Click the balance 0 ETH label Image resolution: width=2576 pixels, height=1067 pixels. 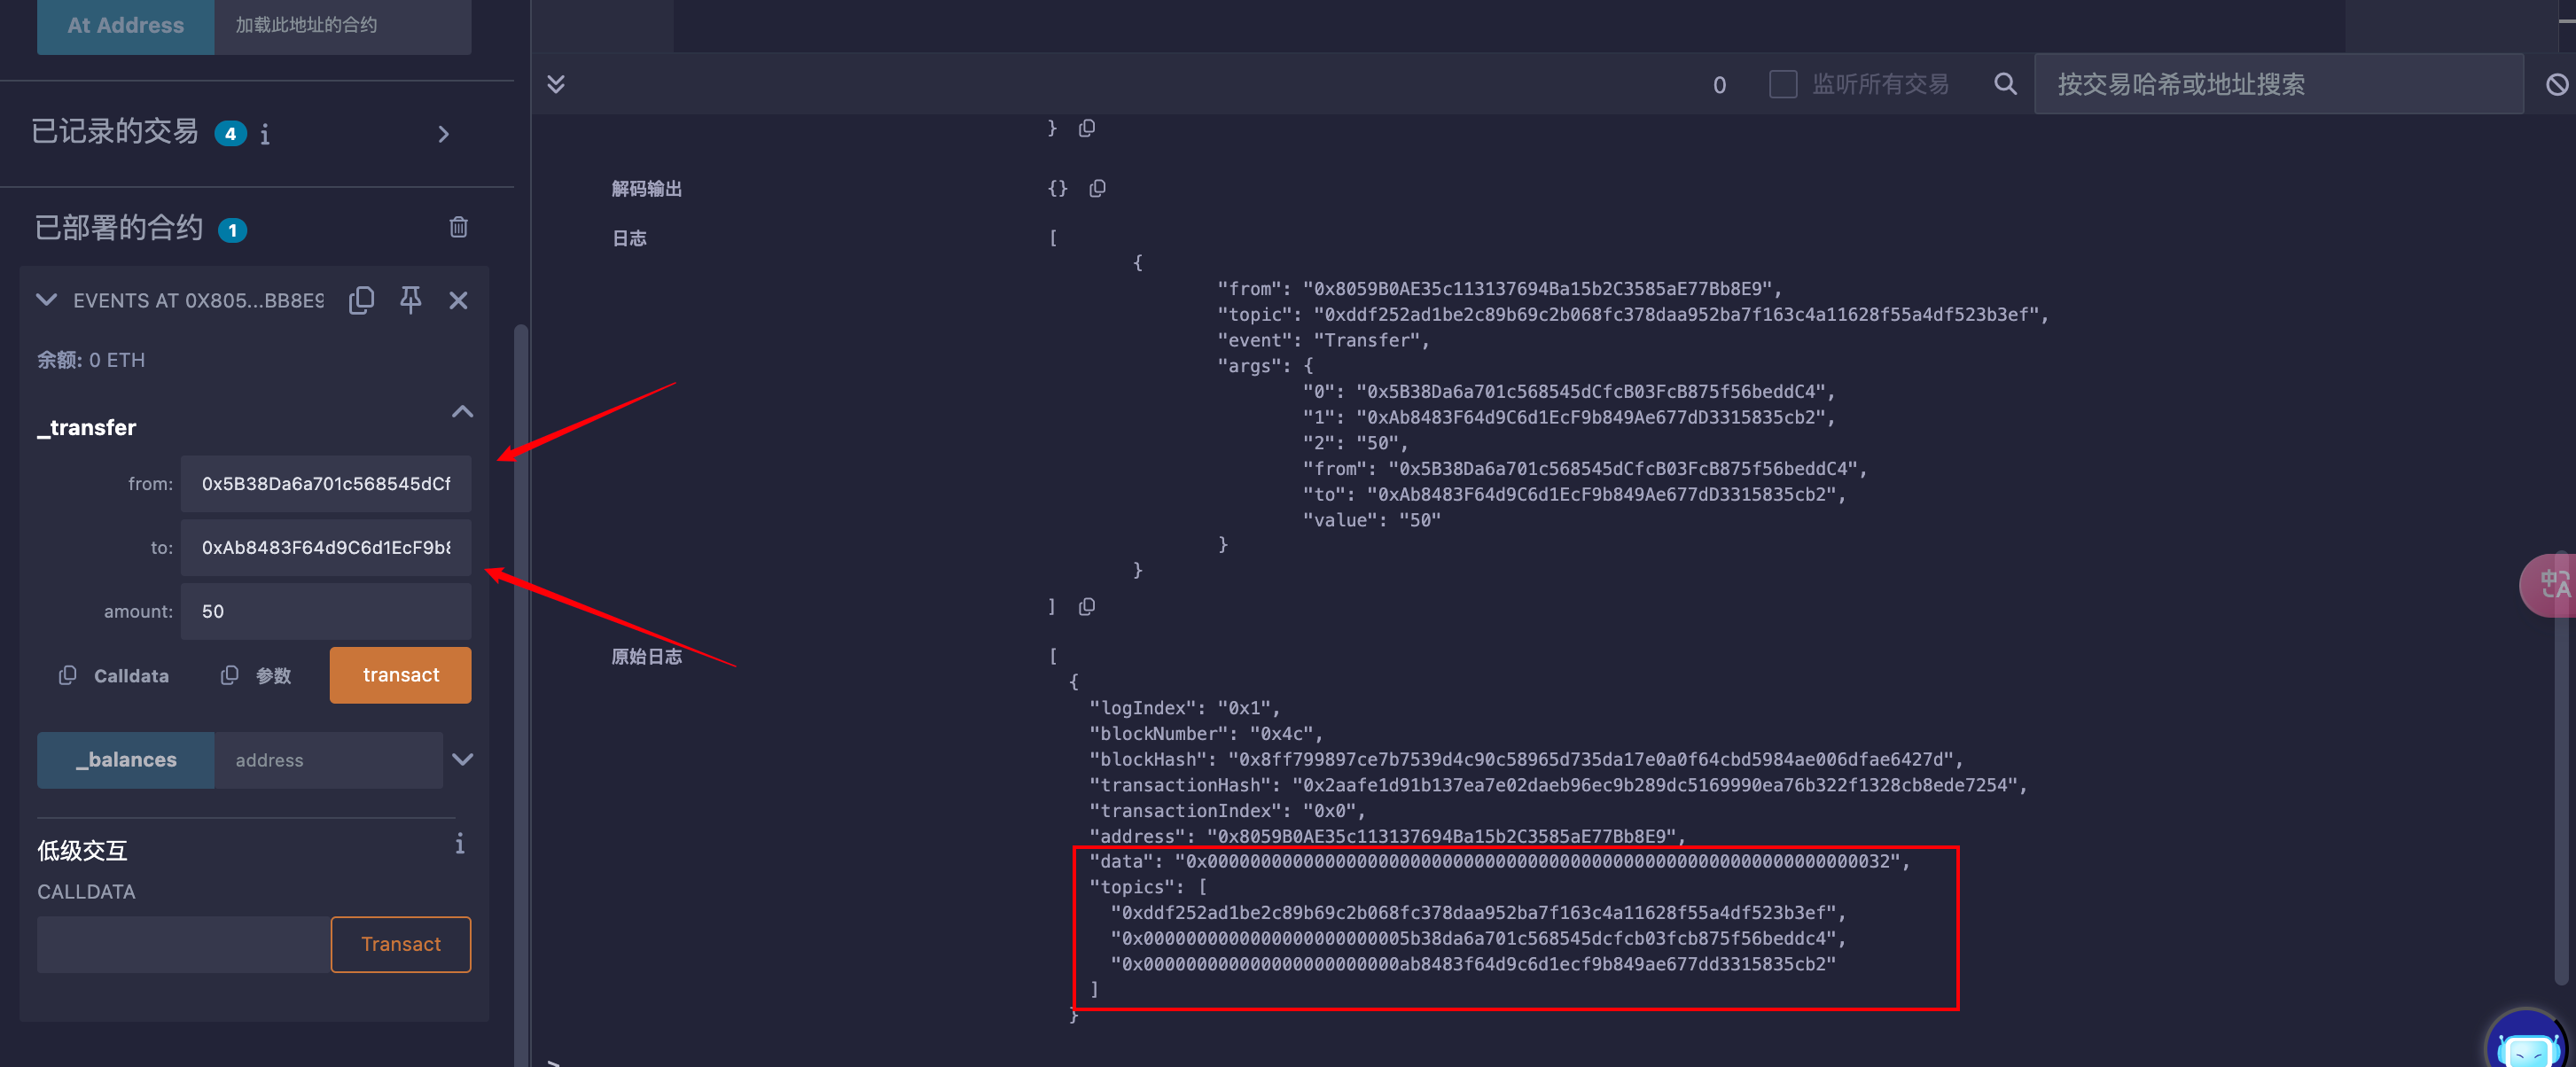pyautogui.click(x=91, y=360)
